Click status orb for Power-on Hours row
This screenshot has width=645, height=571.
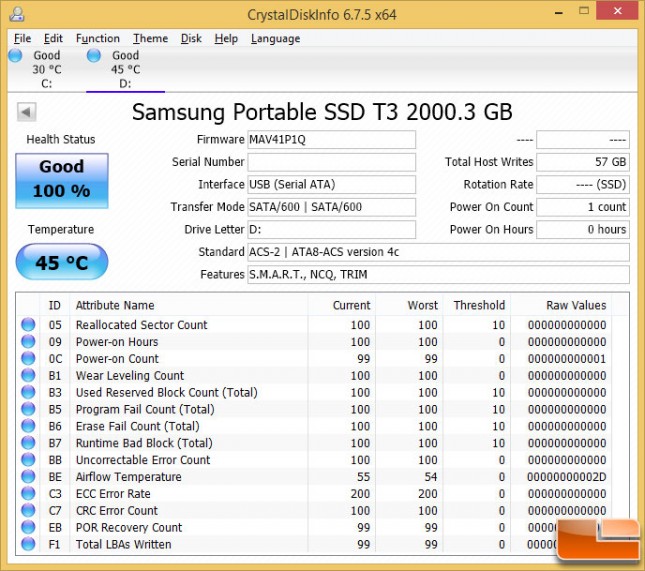click(28, 341)
